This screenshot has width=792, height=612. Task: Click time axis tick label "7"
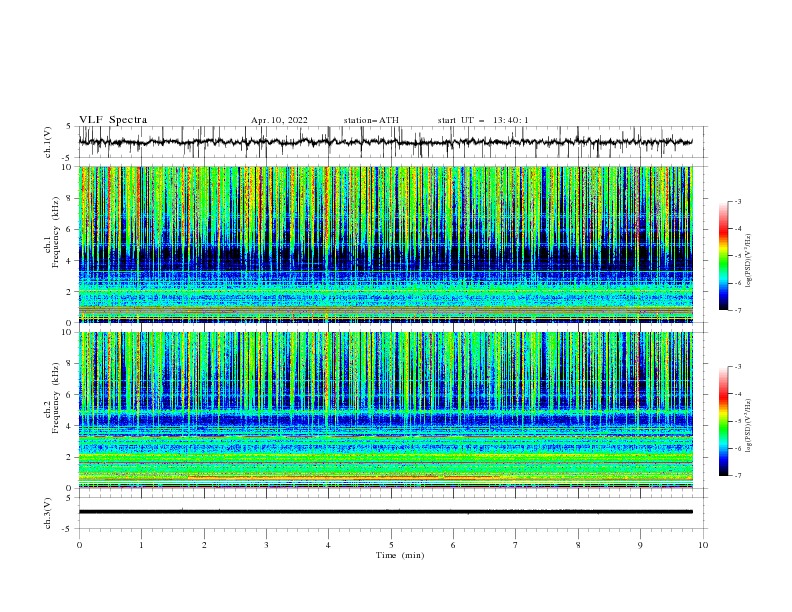(516, 545)
